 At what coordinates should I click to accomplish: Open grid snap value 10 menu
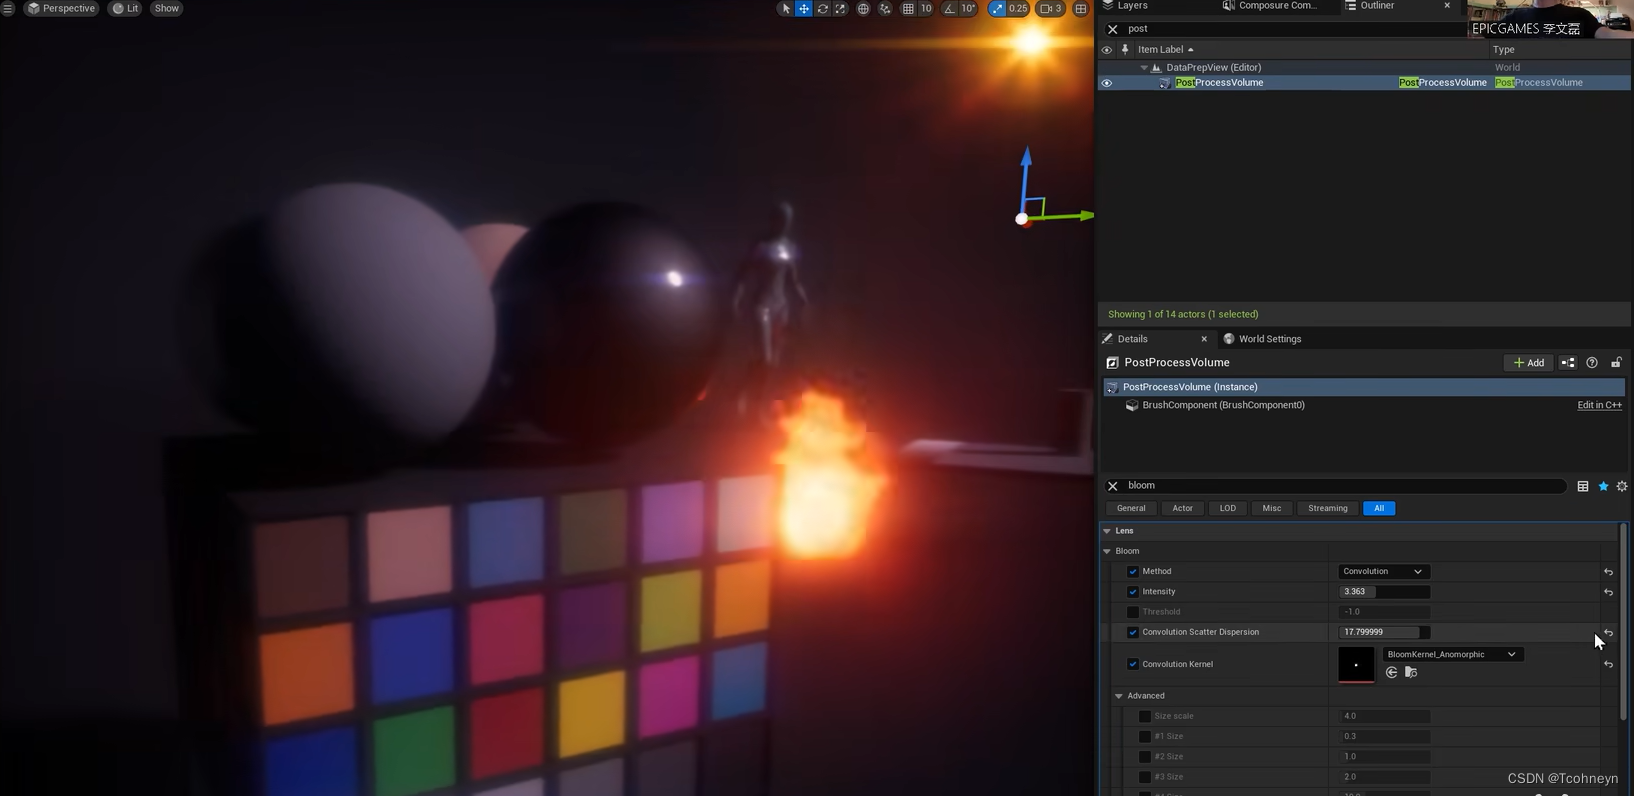926,9
